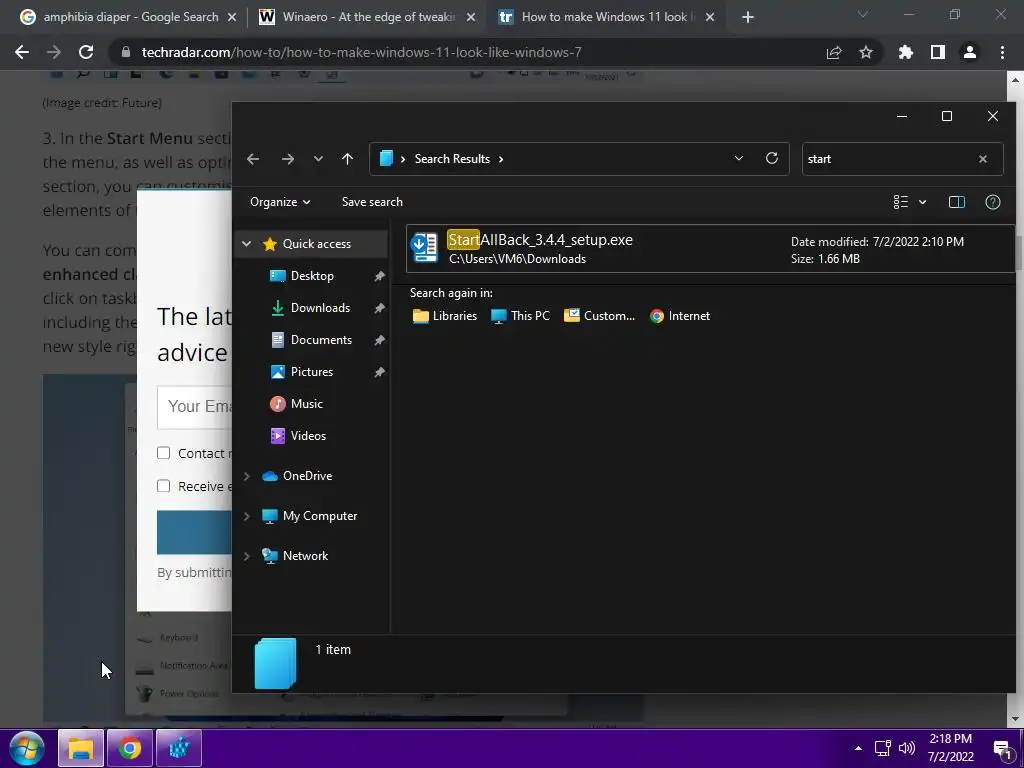This screenshot has width=1024, height=768.
Task: Open Documents in the navigation pane
Action: coord(321,340)
